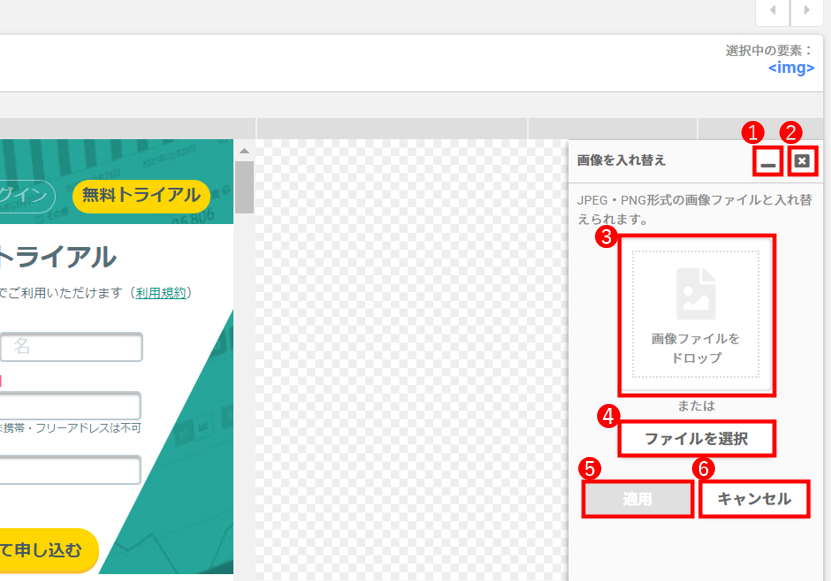
Task: Click the scroll up arrow of preview
Action: coord(244,151)
